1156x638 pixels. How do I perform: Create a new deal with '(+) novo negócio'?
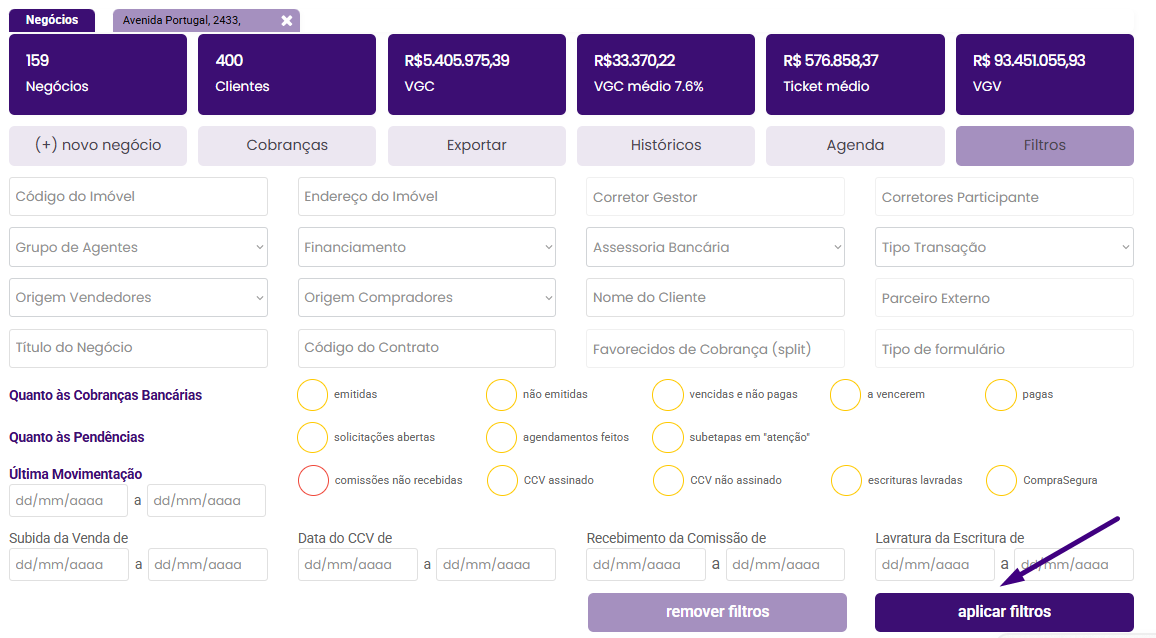[x=98, y=145]
